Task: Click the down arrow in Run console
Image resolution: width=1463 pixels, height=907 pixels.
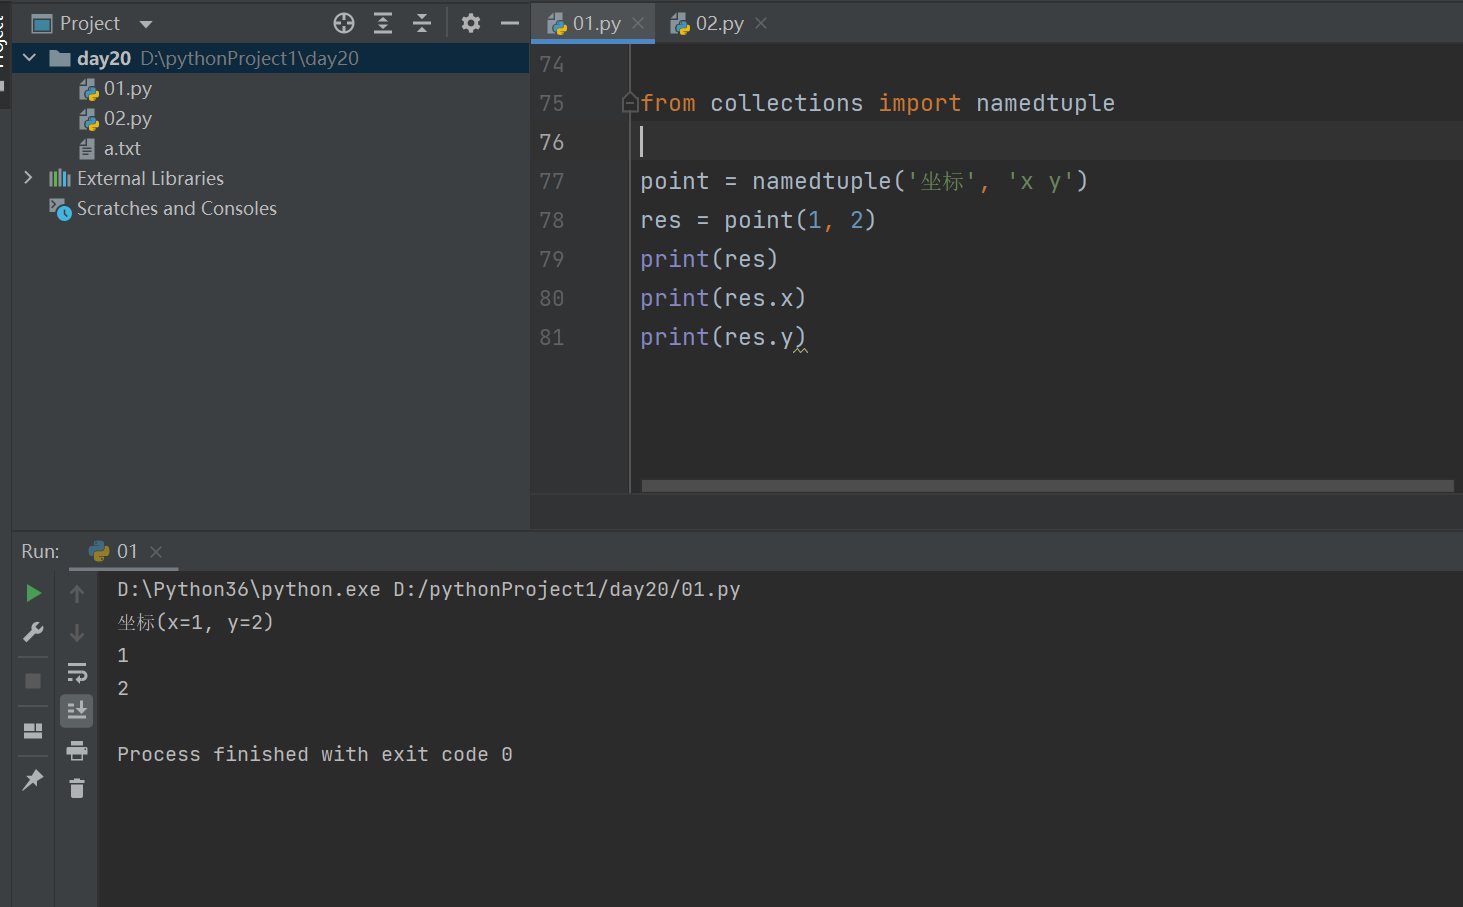Action: click(77, 633)
